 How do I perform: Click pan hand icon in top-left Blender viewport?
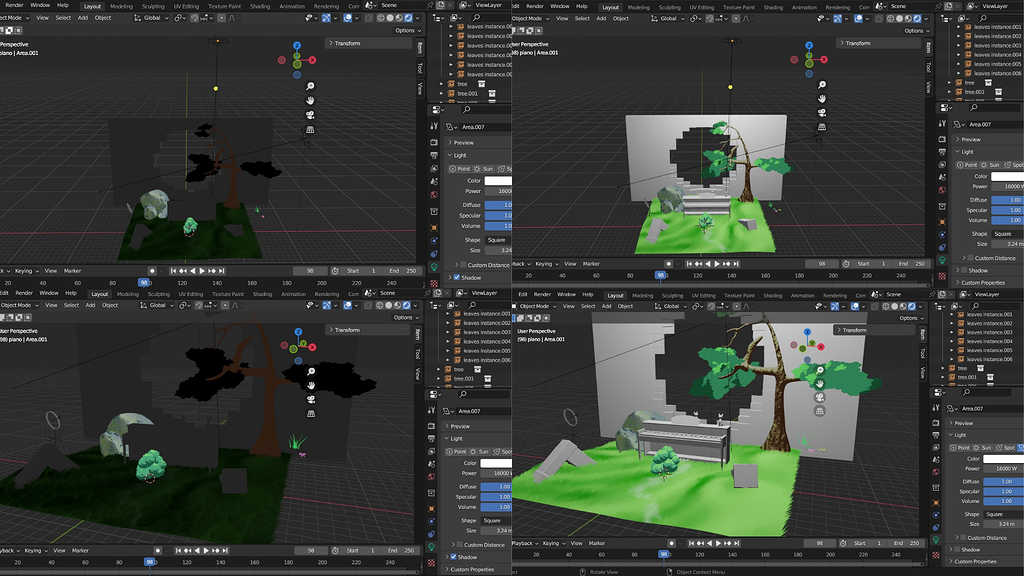click(311, 100)
